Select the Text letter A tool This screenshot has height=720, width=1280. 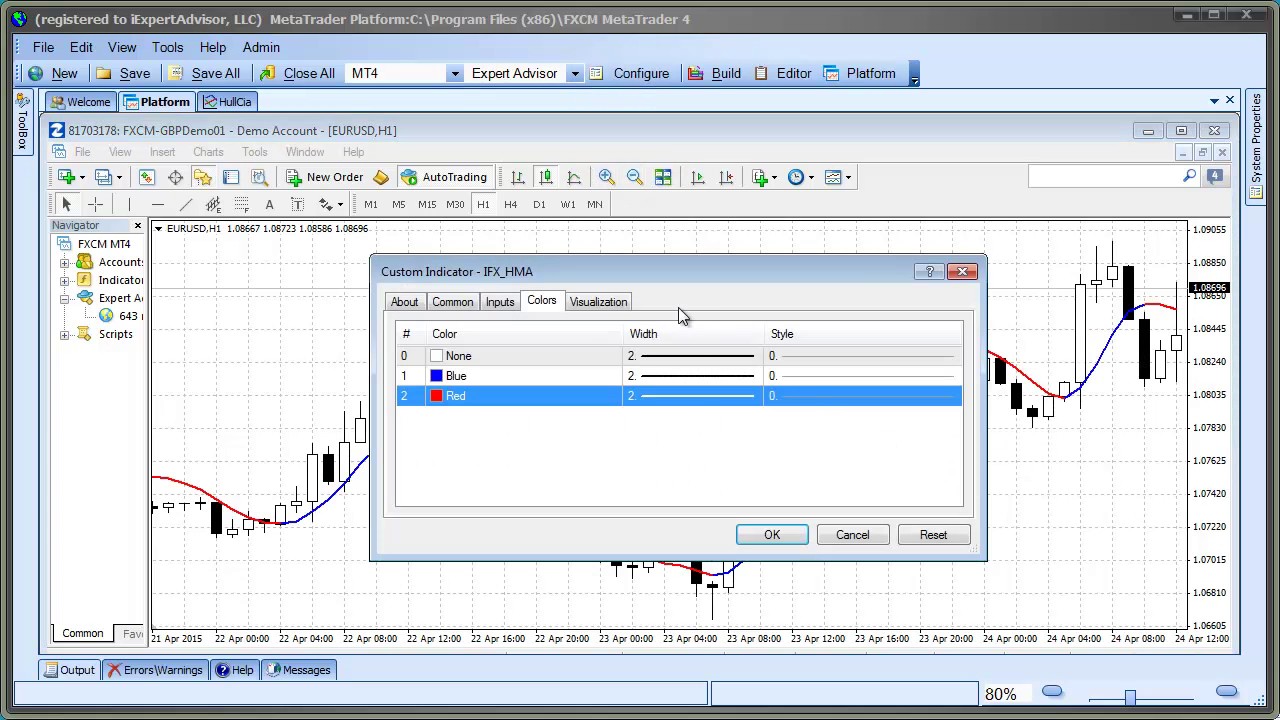tap(269, 204)
